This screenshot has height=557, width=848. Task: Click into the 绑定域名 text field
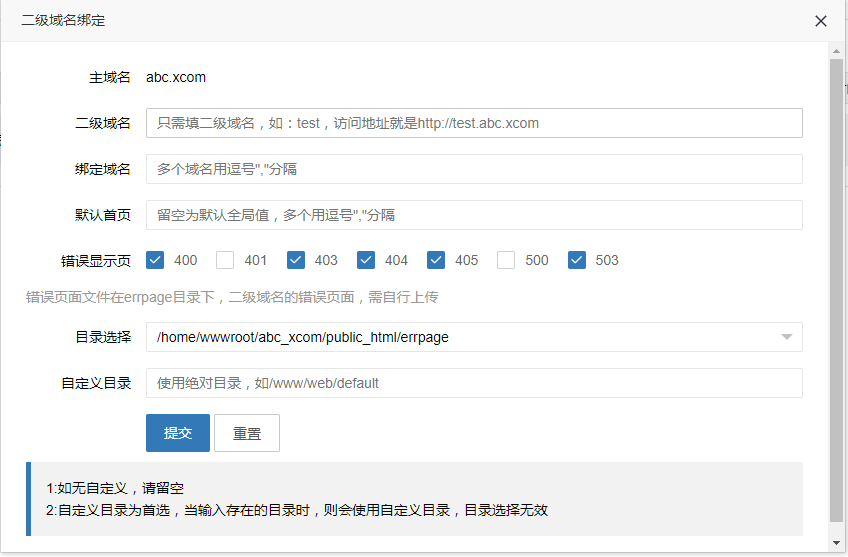click(473, 169)
